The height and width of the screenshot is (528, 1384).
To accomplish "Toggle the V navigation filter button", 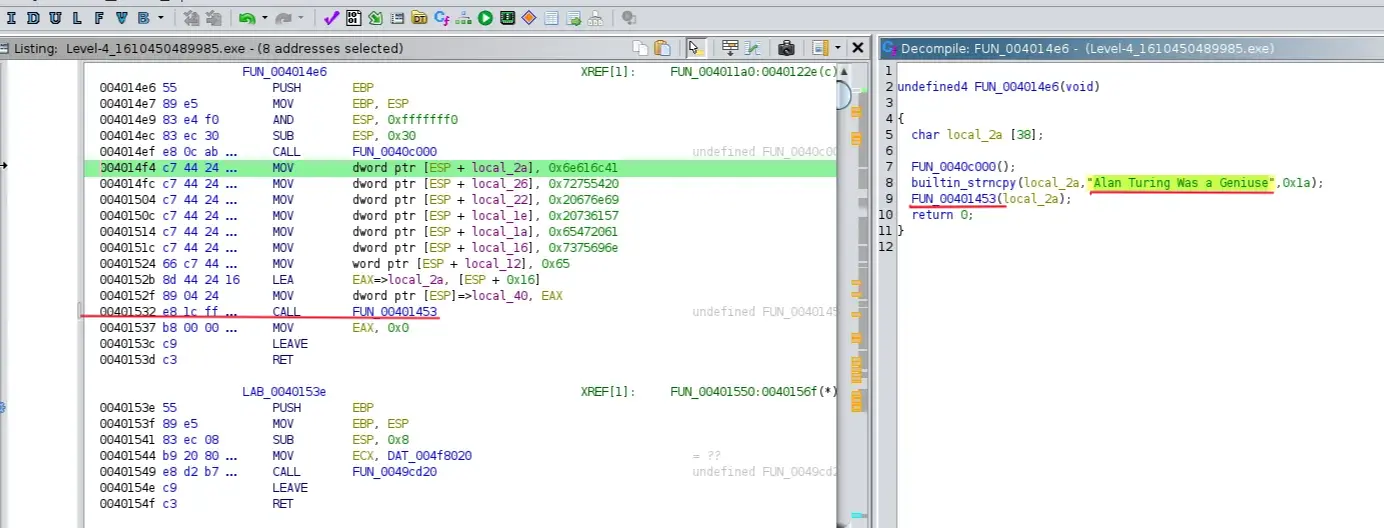I will (x=121, y=18).
